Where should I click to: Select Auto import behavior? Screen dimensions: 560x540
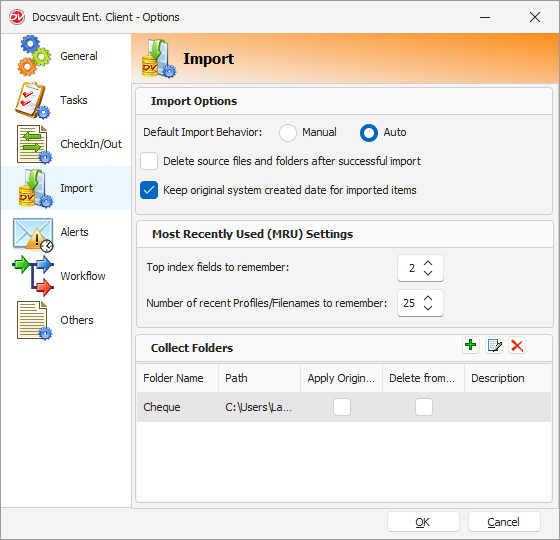point(369,133)
